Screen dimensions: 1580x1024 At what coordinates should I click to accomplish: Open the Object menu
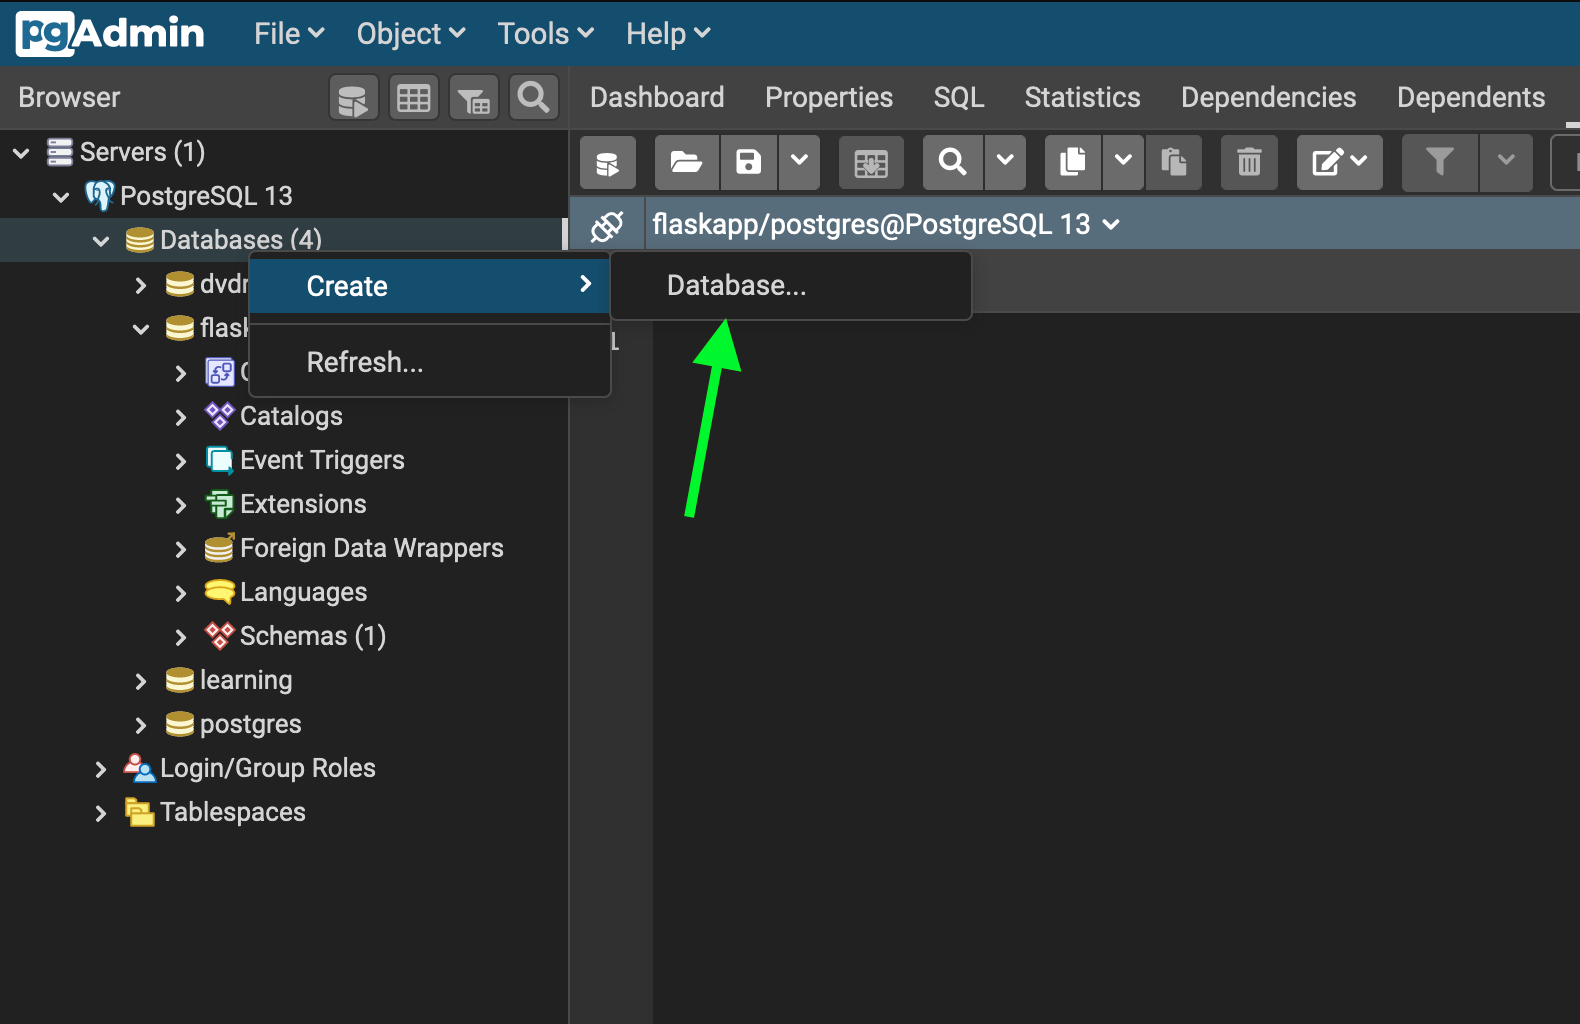pos(411,34)
